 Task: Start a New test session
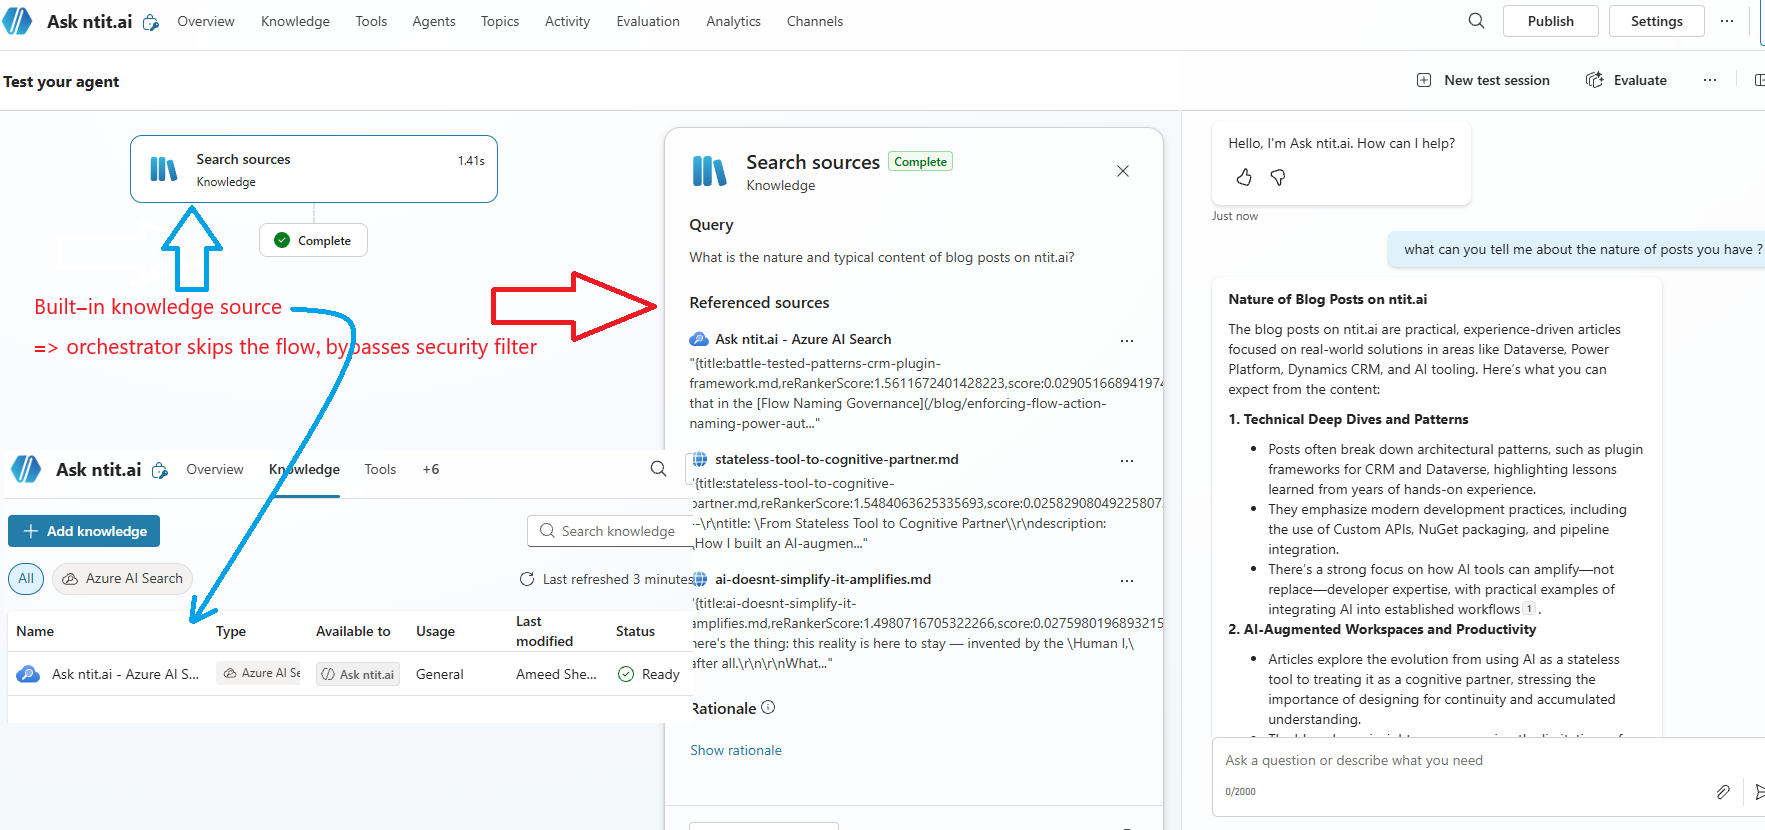(x=1483, y=80)
